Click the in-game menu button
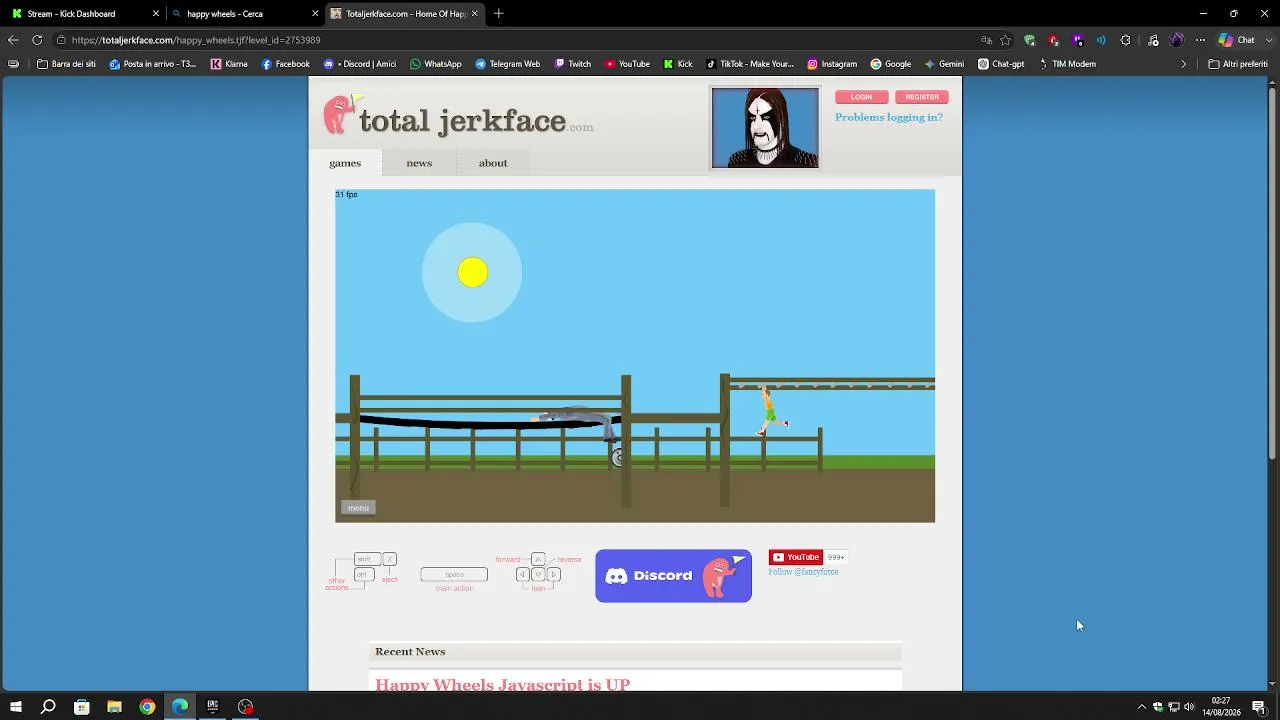The width and height of the screenshot is (1280, 720). click(x=358, y=508)
